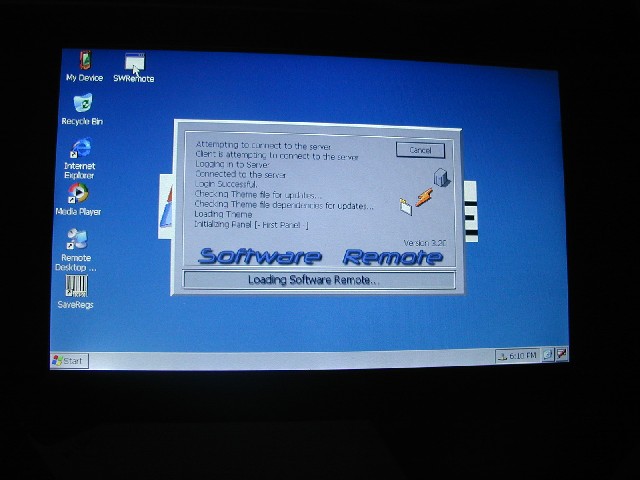This screenshot has width=640, height=480.
Task: Click the 'Version 3.20' label
Action: (425, 243)
